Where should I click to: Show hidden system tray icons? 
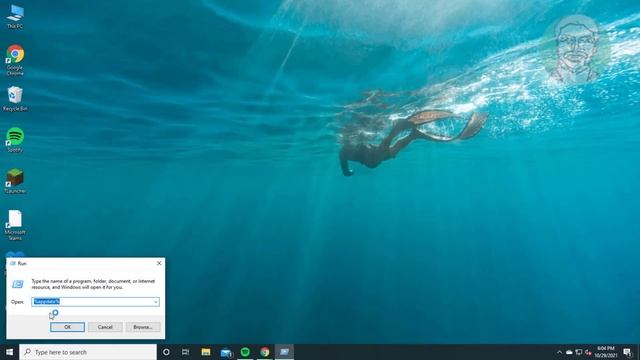(x=559, y=352)
